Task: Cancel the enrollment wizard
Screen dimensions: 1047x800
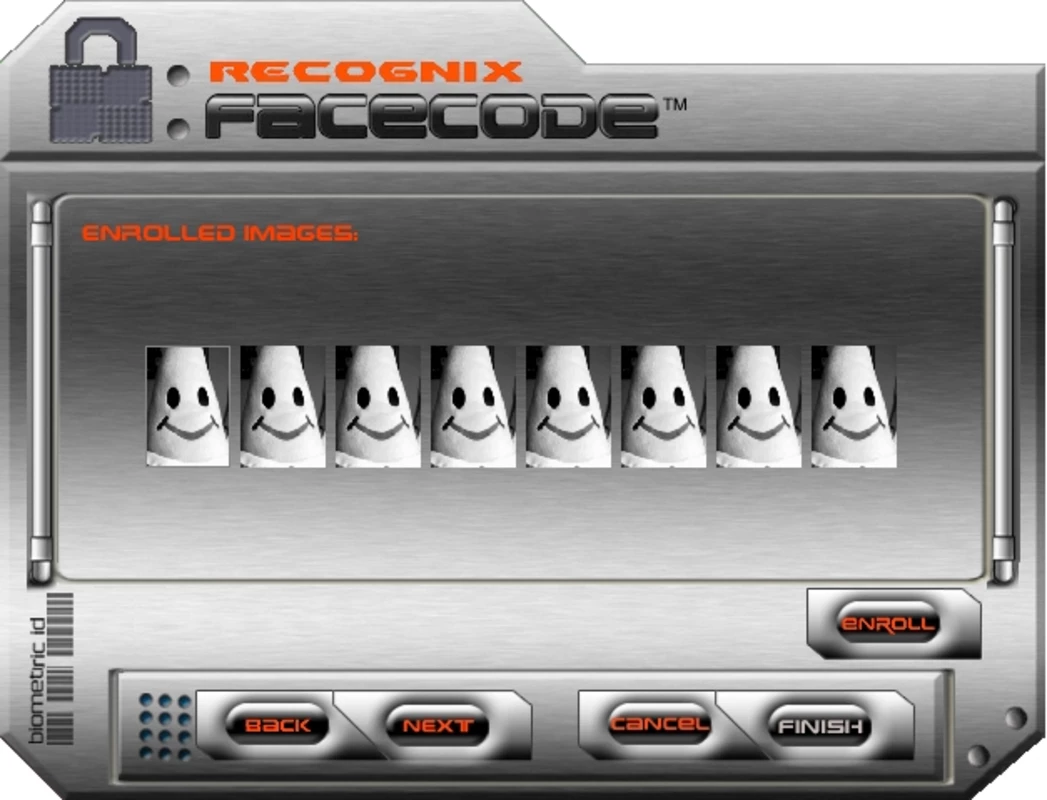Action: [x=659, y=724]
